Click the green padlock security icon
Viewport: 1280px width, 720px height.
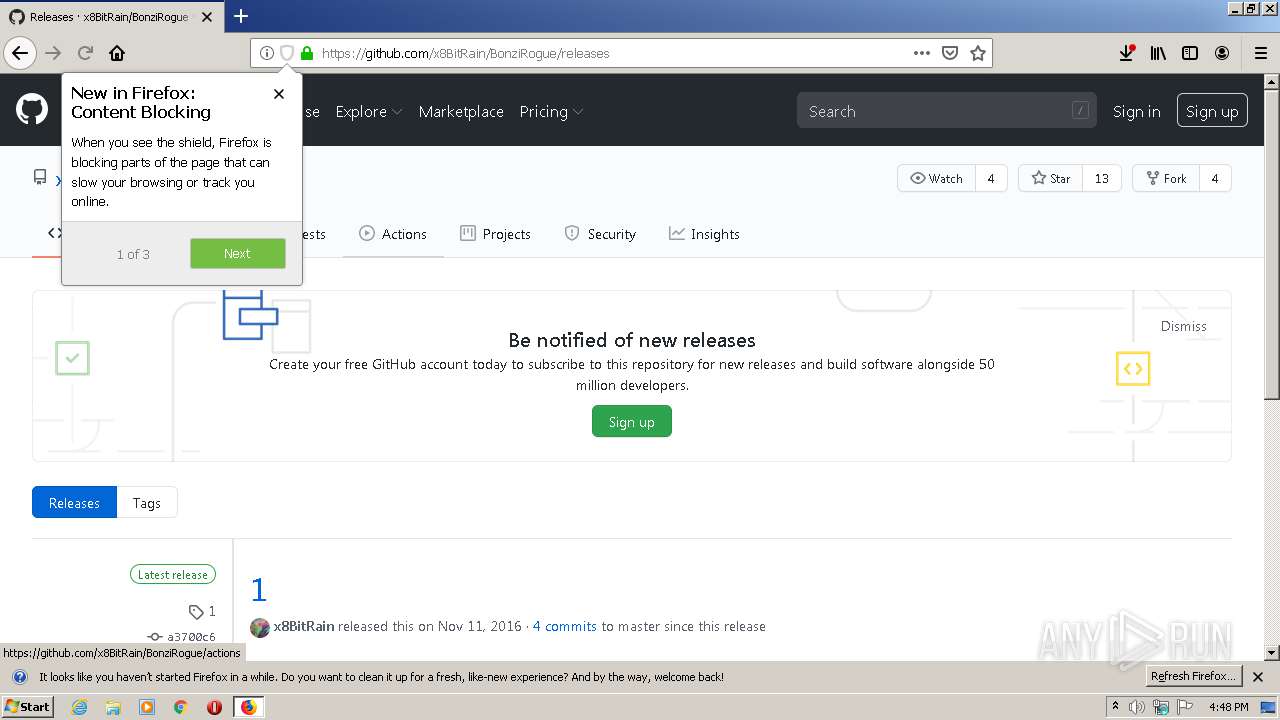click(307, 53)
